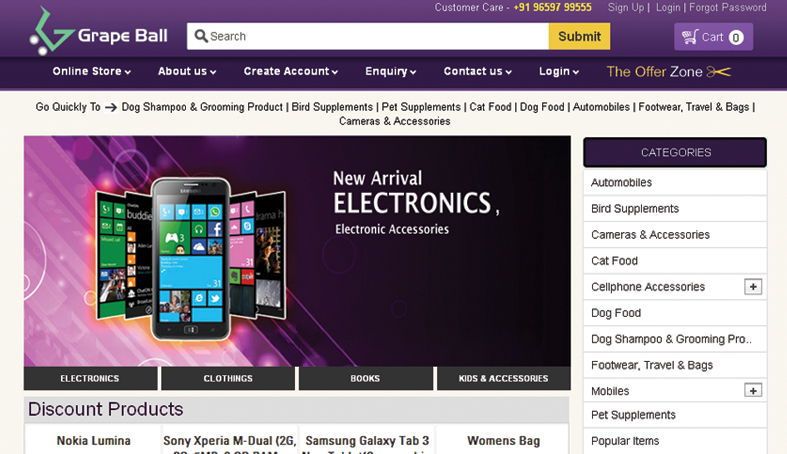This screenshot has width=787, height=454.
Task: Expand Cellphone Accessories with the plus button
Action: 753,287
